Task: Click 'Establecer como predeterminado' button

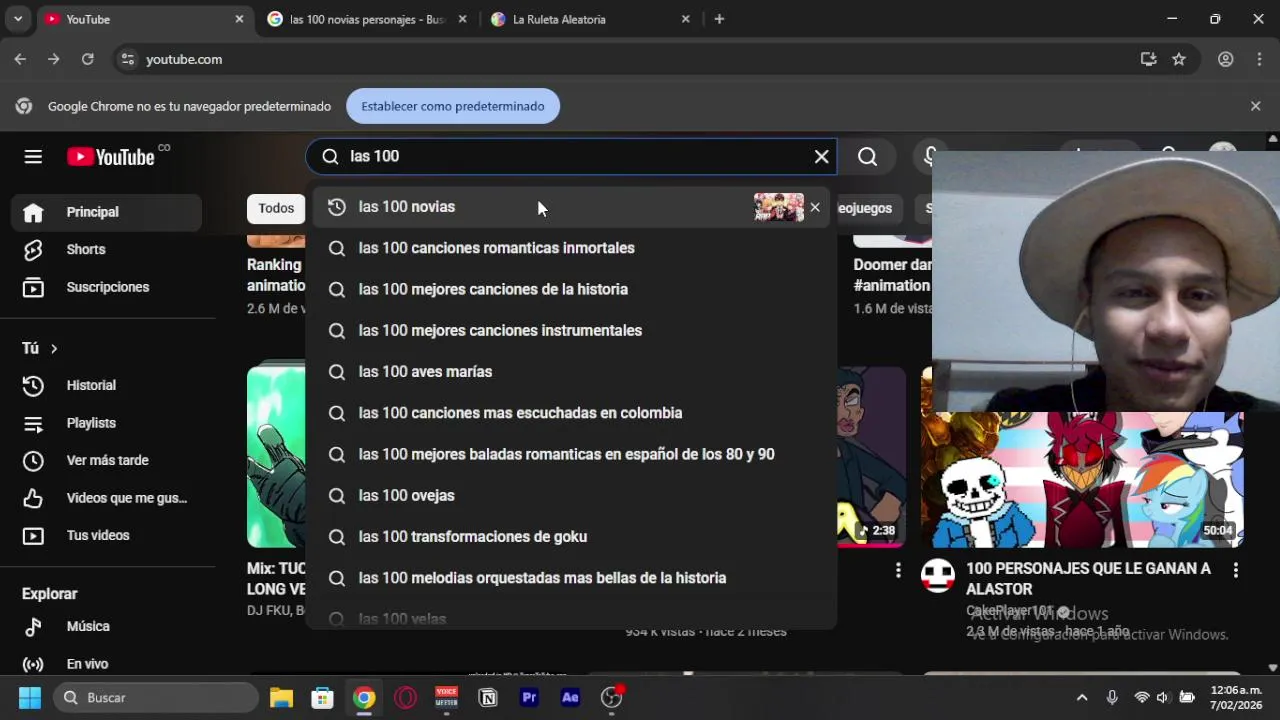Action: (453, 106)
